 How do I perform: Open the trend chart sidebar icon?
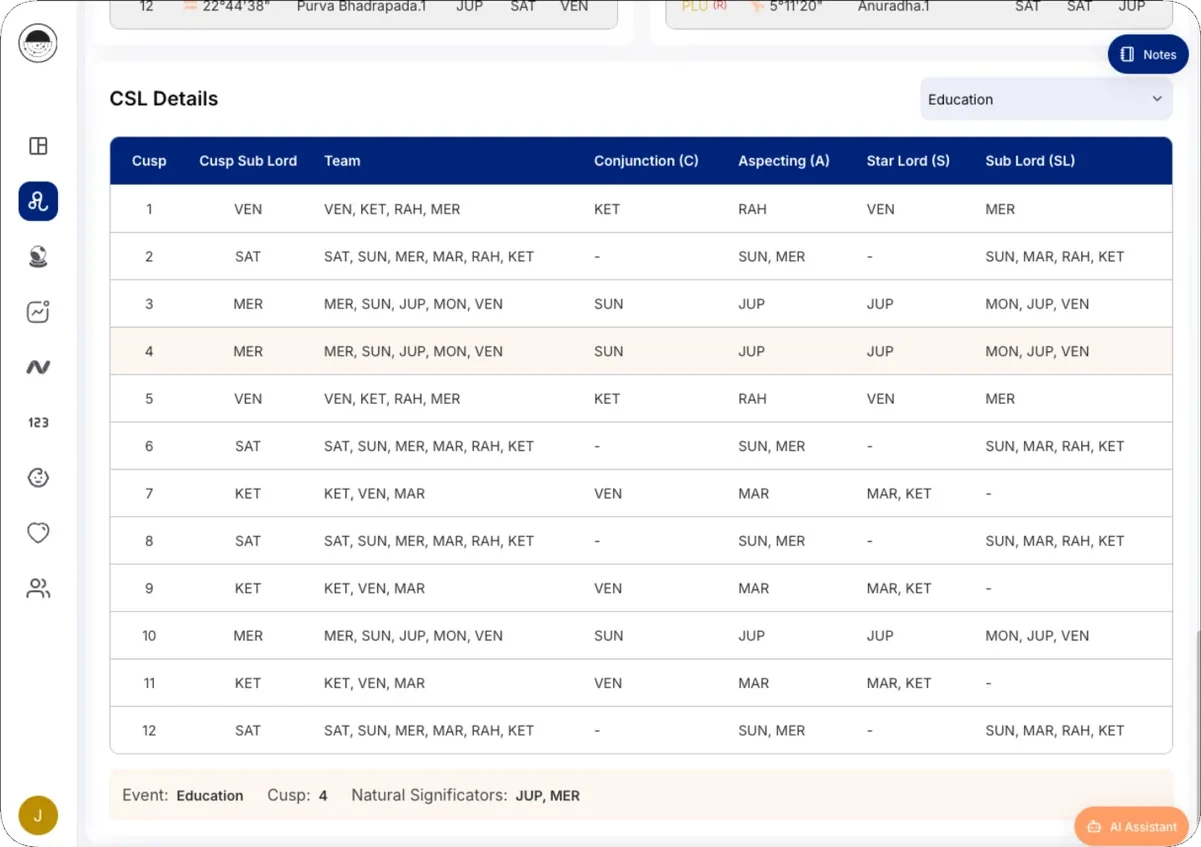(38, 312)
